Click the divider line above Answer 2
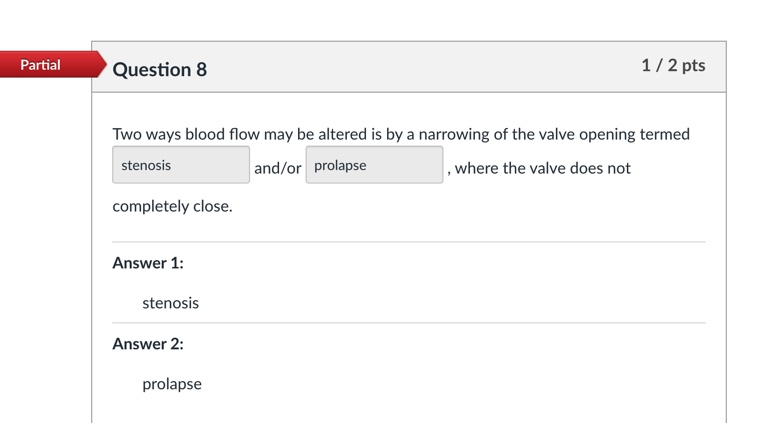The width and height of the screenshot is (772, 423). 409,323
